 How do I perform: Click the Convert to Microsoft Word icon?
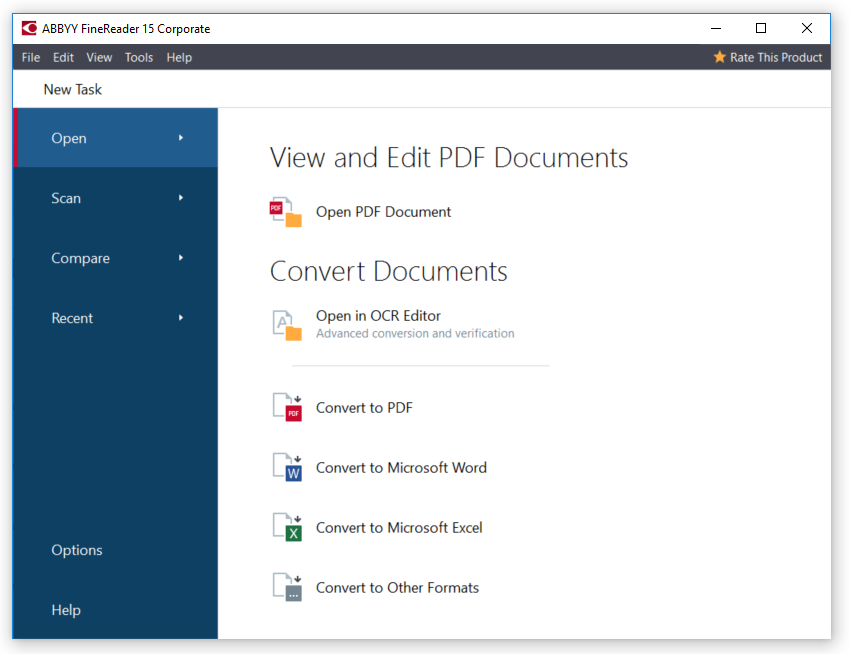287,467
